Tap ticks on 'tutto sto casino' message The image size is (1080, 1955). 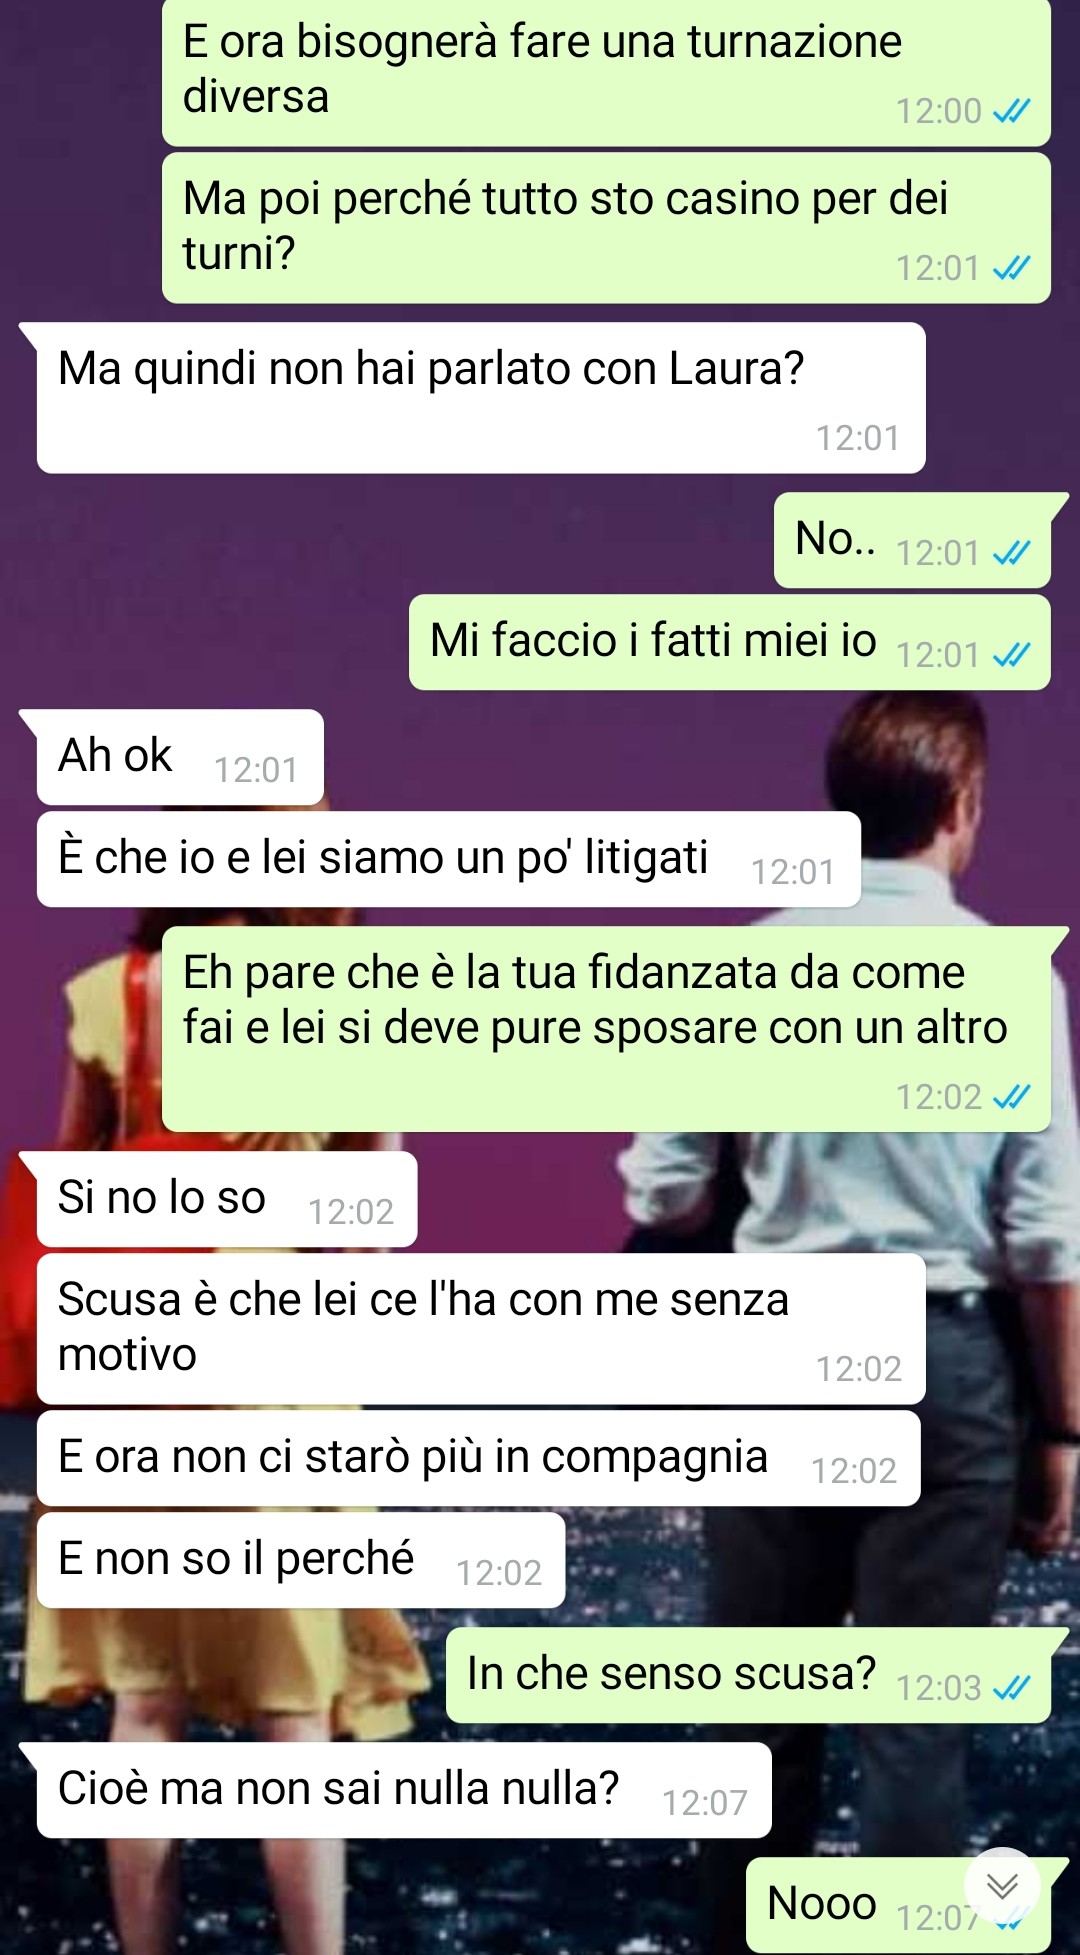pyautogui.click(x=1011, y=268)
